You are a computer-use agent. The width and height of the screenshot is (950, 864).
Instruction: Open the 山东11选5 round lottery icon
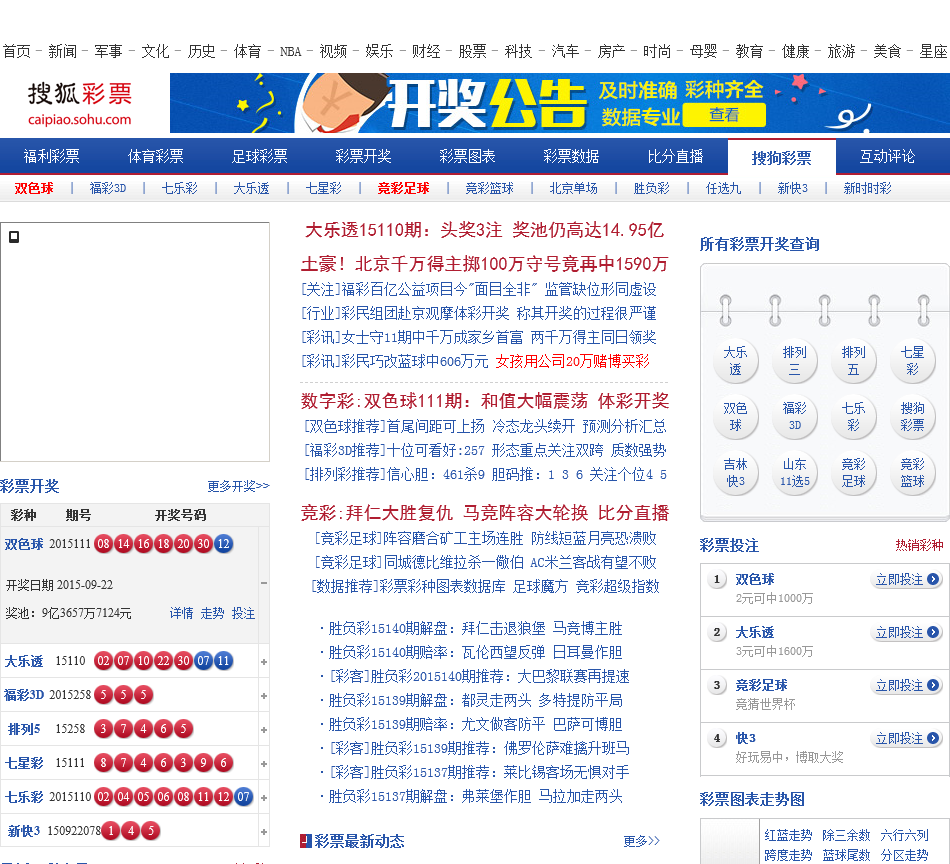794,473
